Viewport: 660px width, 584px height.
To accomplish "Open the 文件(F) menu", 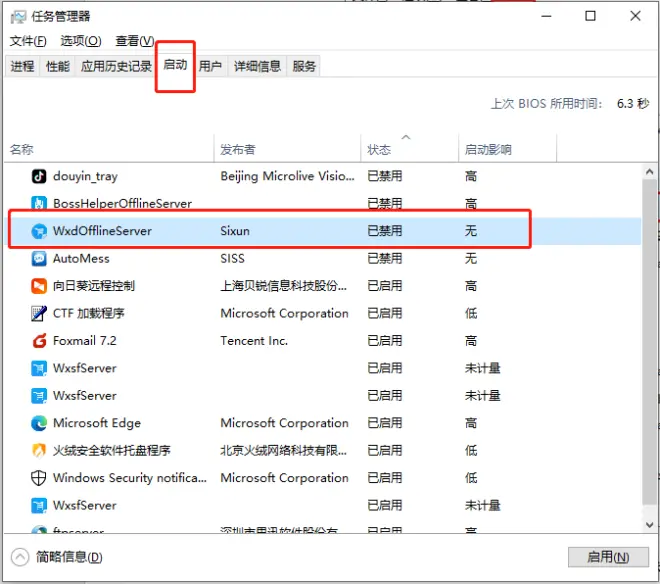I will coord(28,41).
